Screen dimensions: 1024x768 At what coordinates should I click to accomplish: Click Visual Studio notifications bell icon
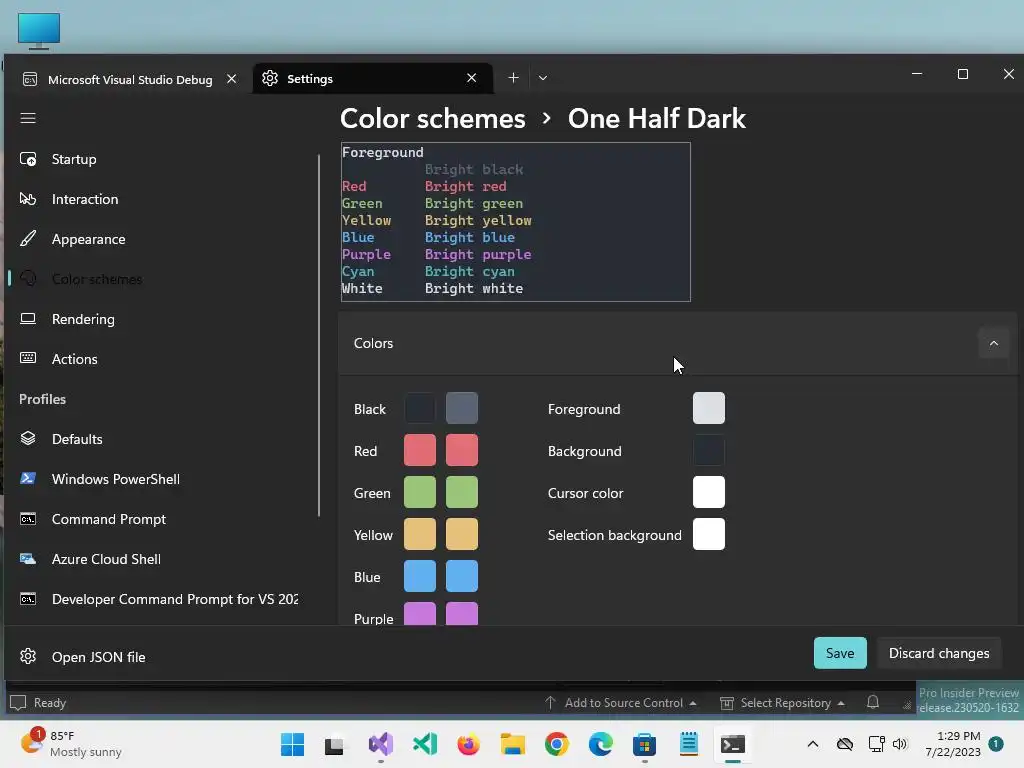(872, 702)
